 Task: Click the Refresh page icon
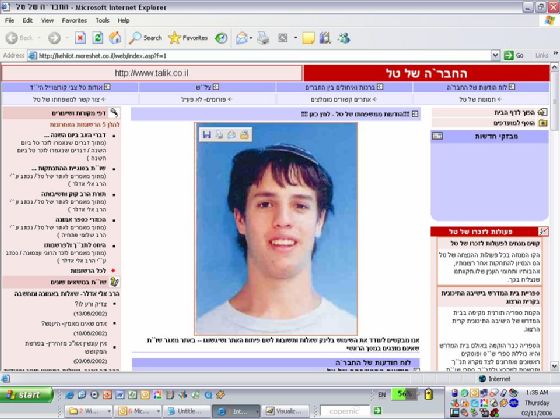pos(98,38)
